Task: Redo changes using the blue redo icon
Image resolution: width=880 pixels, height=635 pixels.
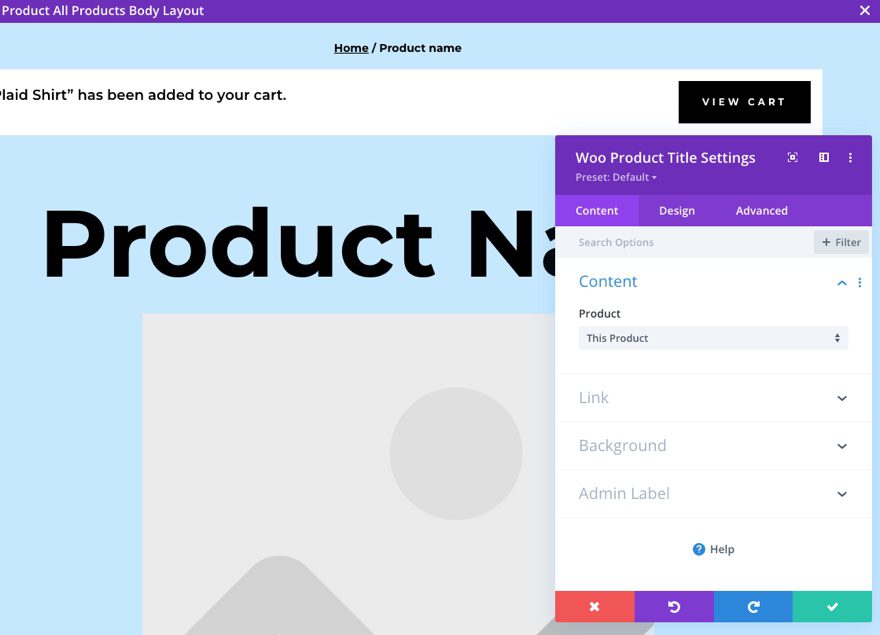Action: [752, 607]
